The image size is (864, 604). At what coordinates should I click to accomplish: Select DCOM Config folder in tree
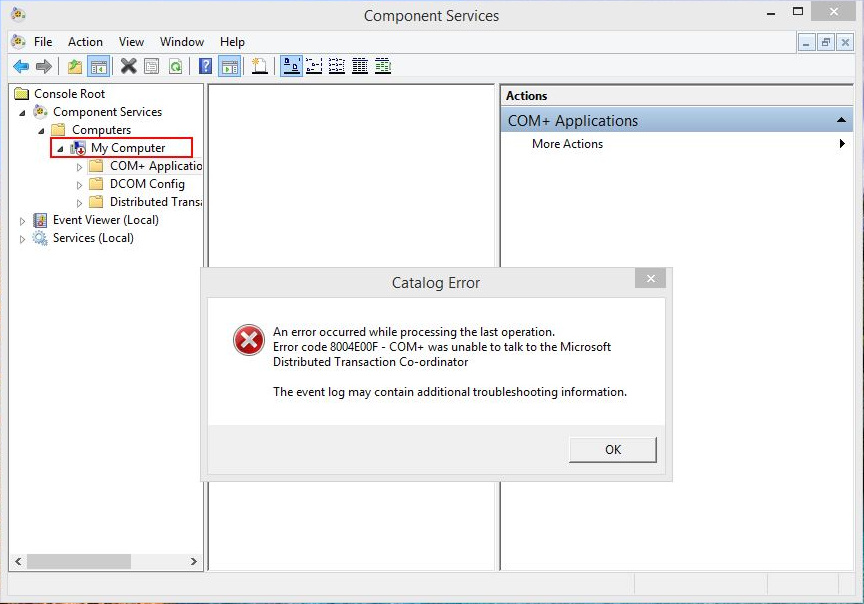pyautogui.click(x=147, y=184)
